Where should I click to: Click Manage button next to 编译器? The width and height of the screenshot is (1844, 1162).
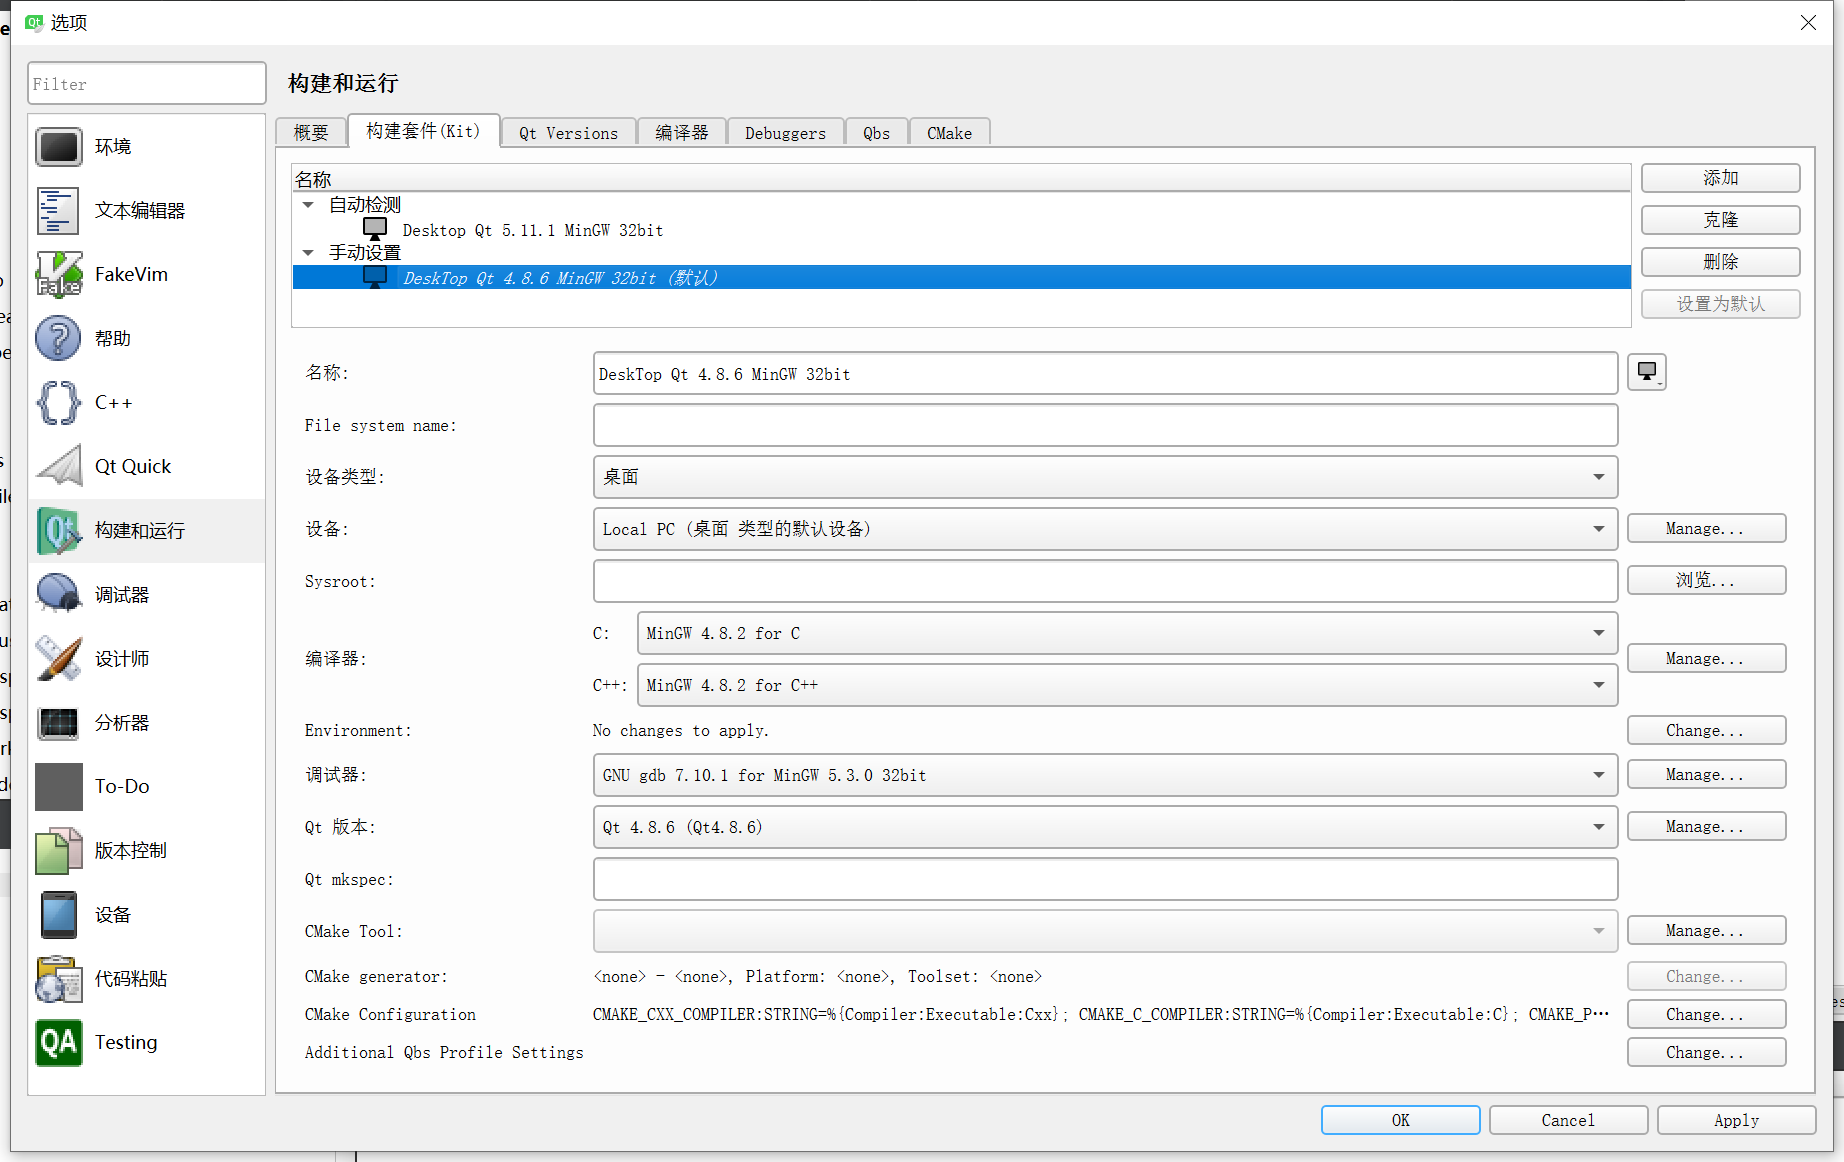pos(1706,659)
